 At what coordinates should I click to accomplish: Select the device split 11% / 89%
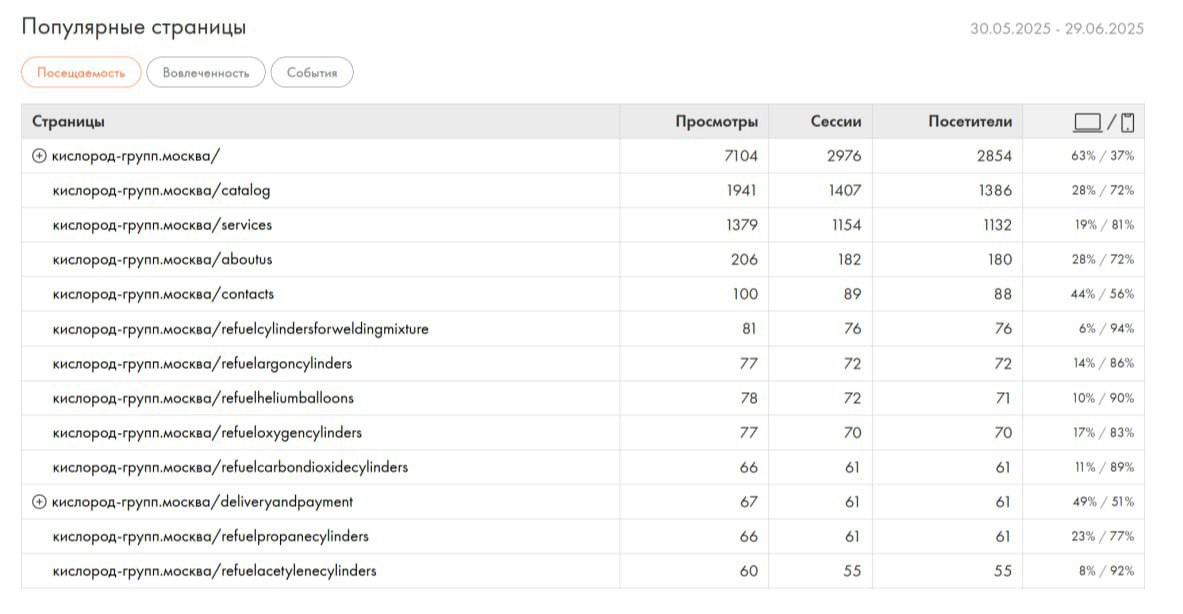tap(1105, 468)
